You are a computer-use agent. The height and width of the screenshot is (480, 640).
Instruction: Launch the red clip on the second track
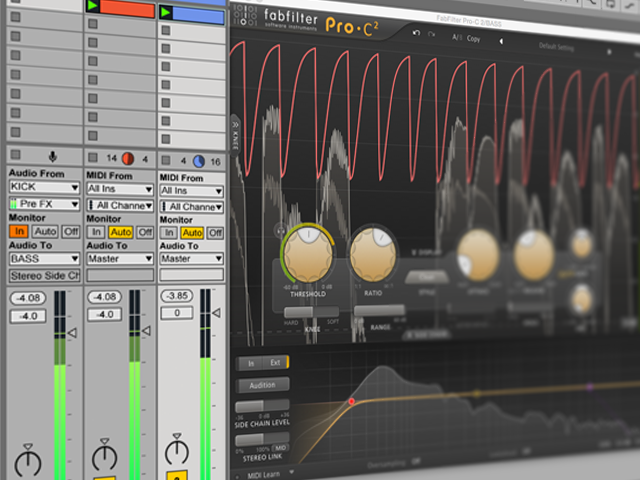pyautogui.click(x=93, y=6)
